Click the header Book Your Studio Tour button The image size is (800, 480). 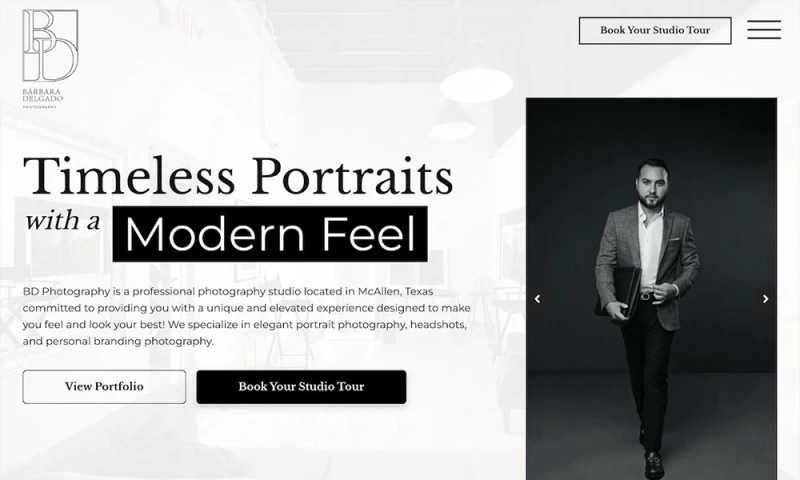point(655,31)
